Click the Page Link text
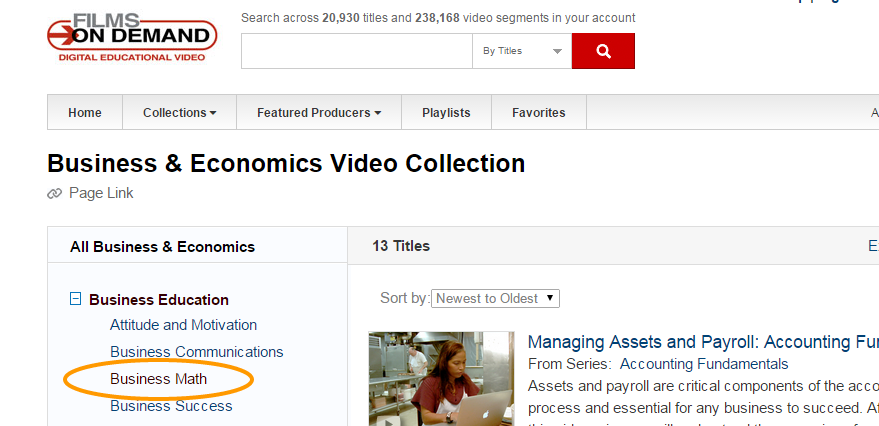The width and height of the screenshot is (879, 426). click(x=101, y=193)
